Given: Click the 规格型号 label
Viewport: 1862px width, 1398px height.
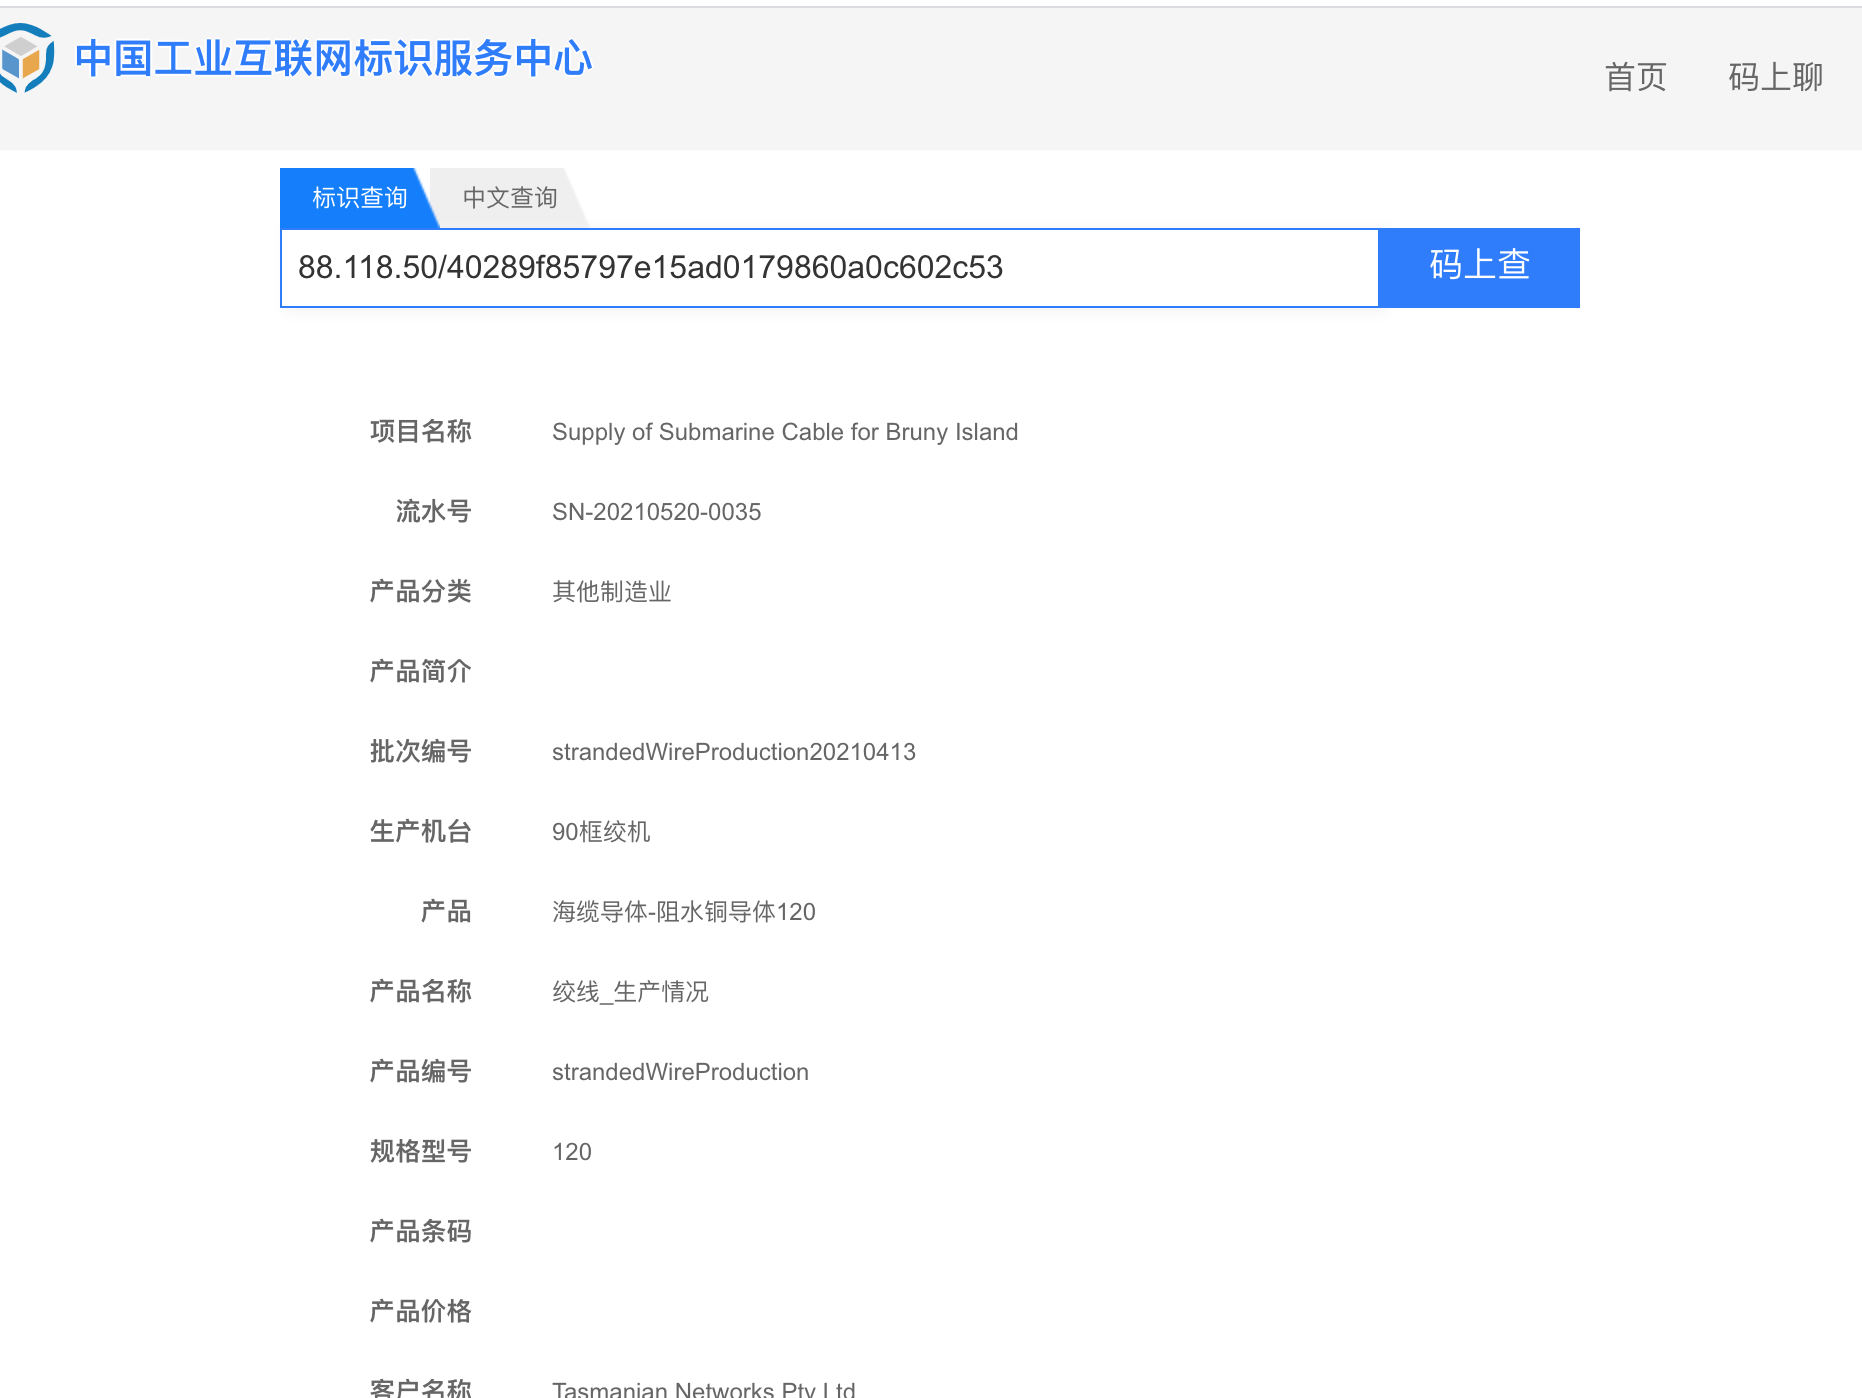Looking at the screenshot, I should [x=420, y=1152].
